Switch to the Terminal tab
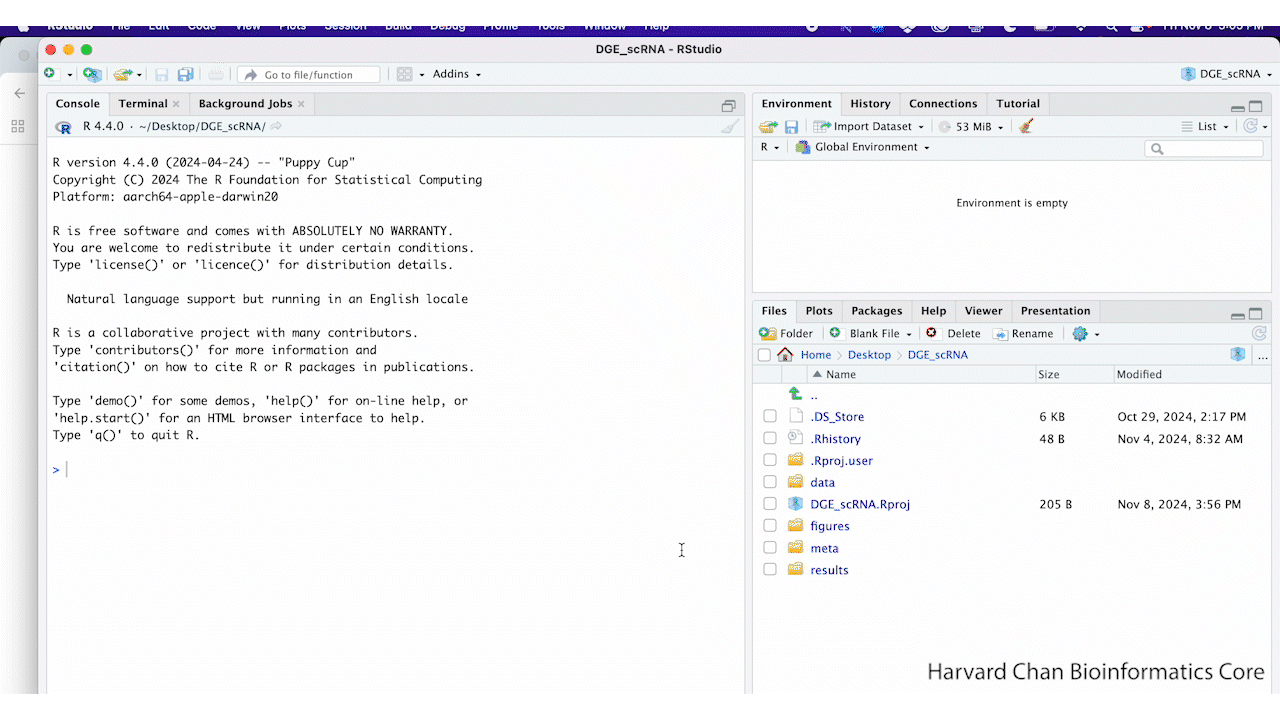 pyautogui.click(x=143, y=103)
